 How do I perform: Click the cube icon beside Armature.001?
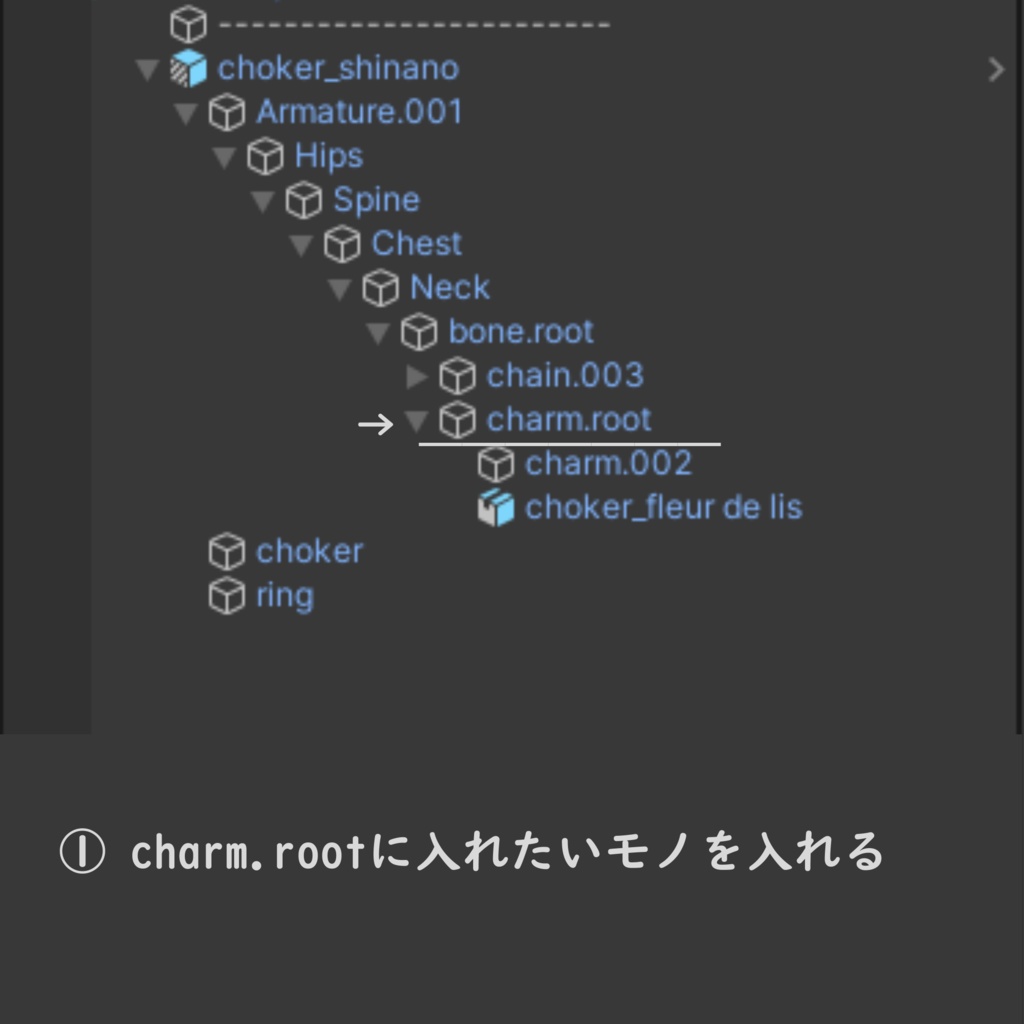click(x=227, y=112)
